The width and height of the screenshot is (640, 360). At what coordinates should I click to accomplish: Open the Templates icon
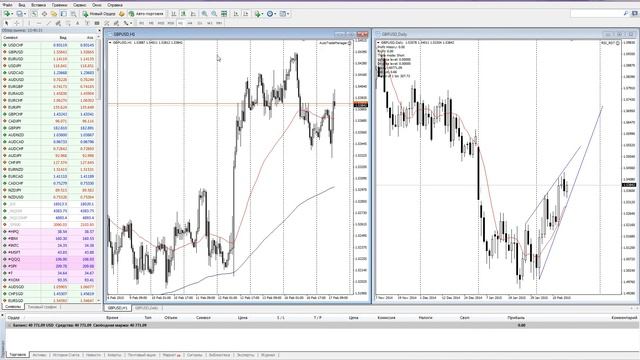click(x=282, y=13)
